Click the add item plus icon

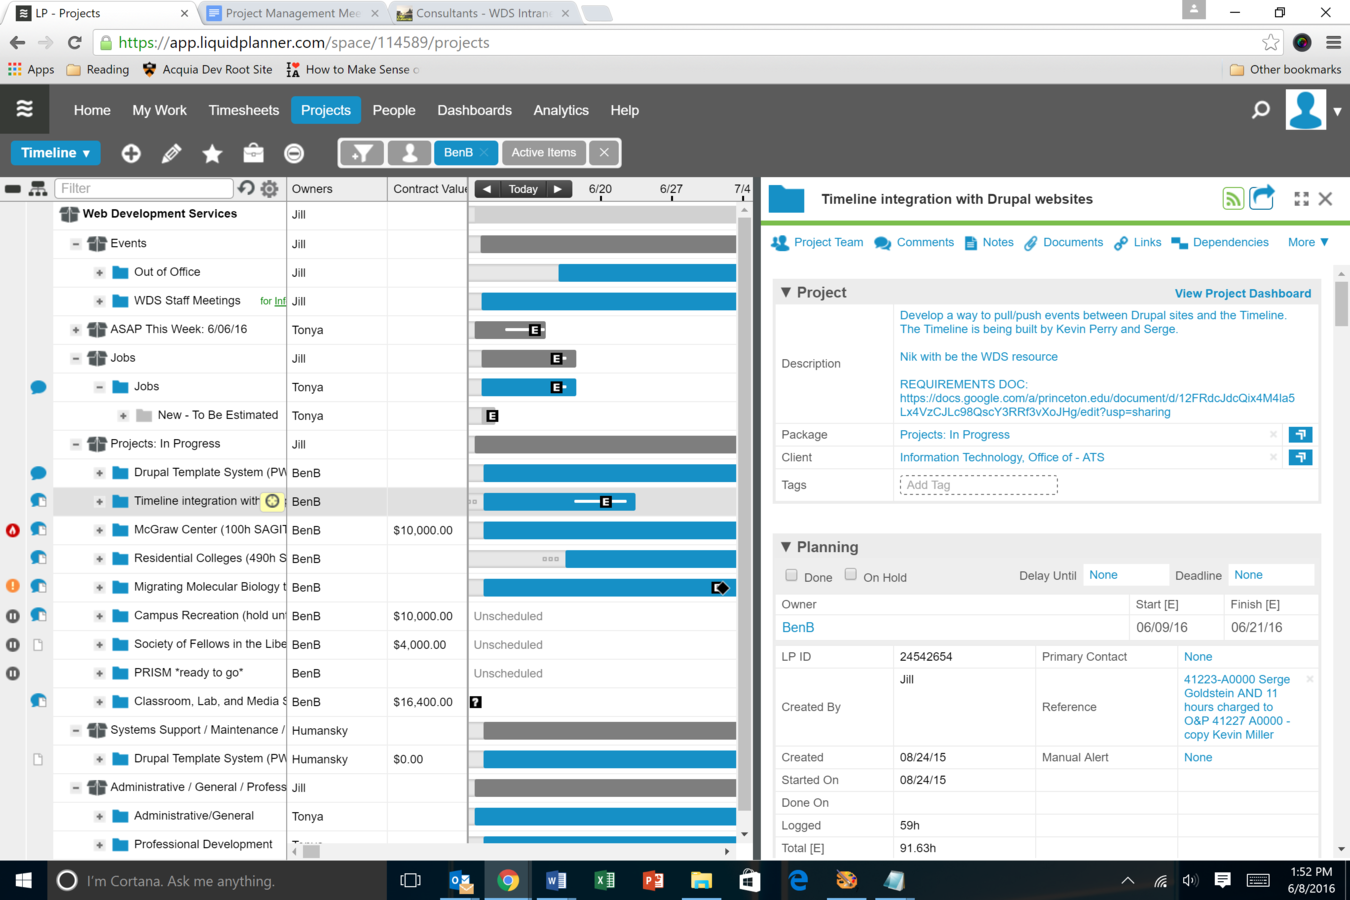click(131, 153)
